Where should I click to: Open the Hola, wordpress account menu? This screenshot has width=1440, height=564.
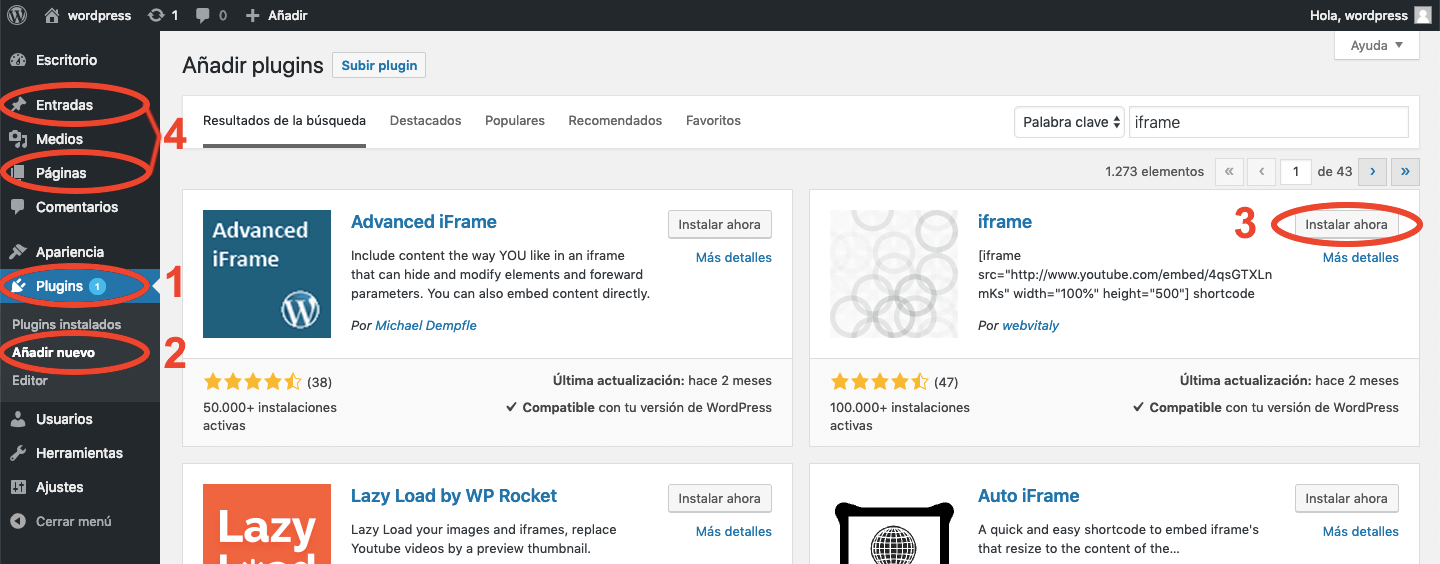click(1371, 15)
